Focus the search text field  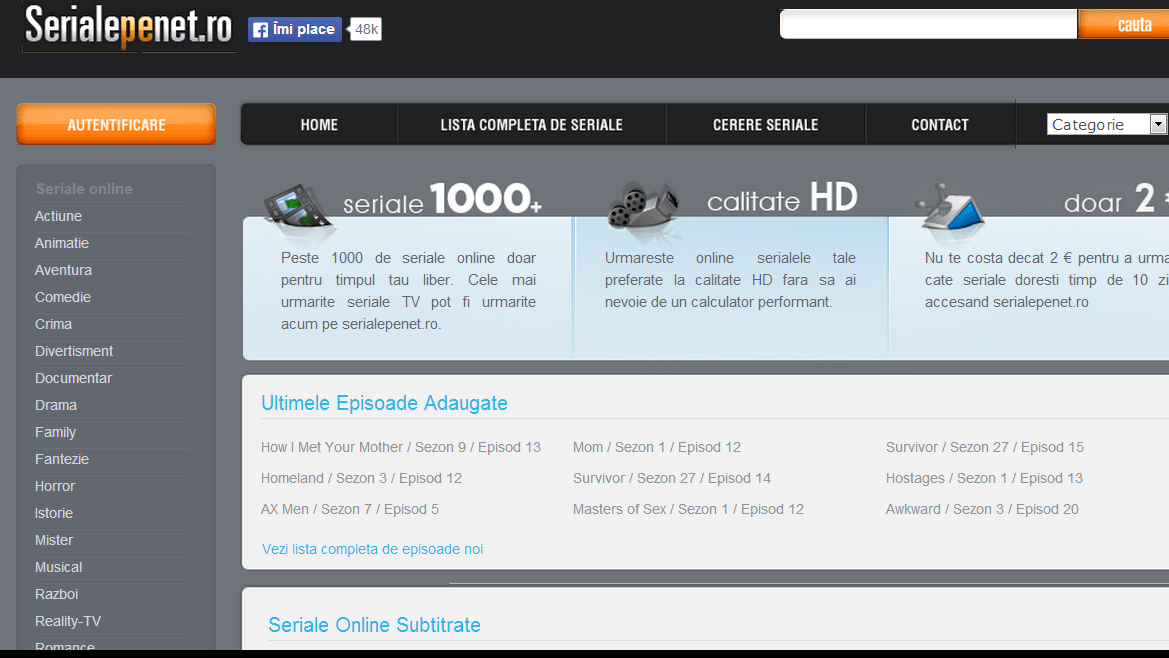point(927,24)
